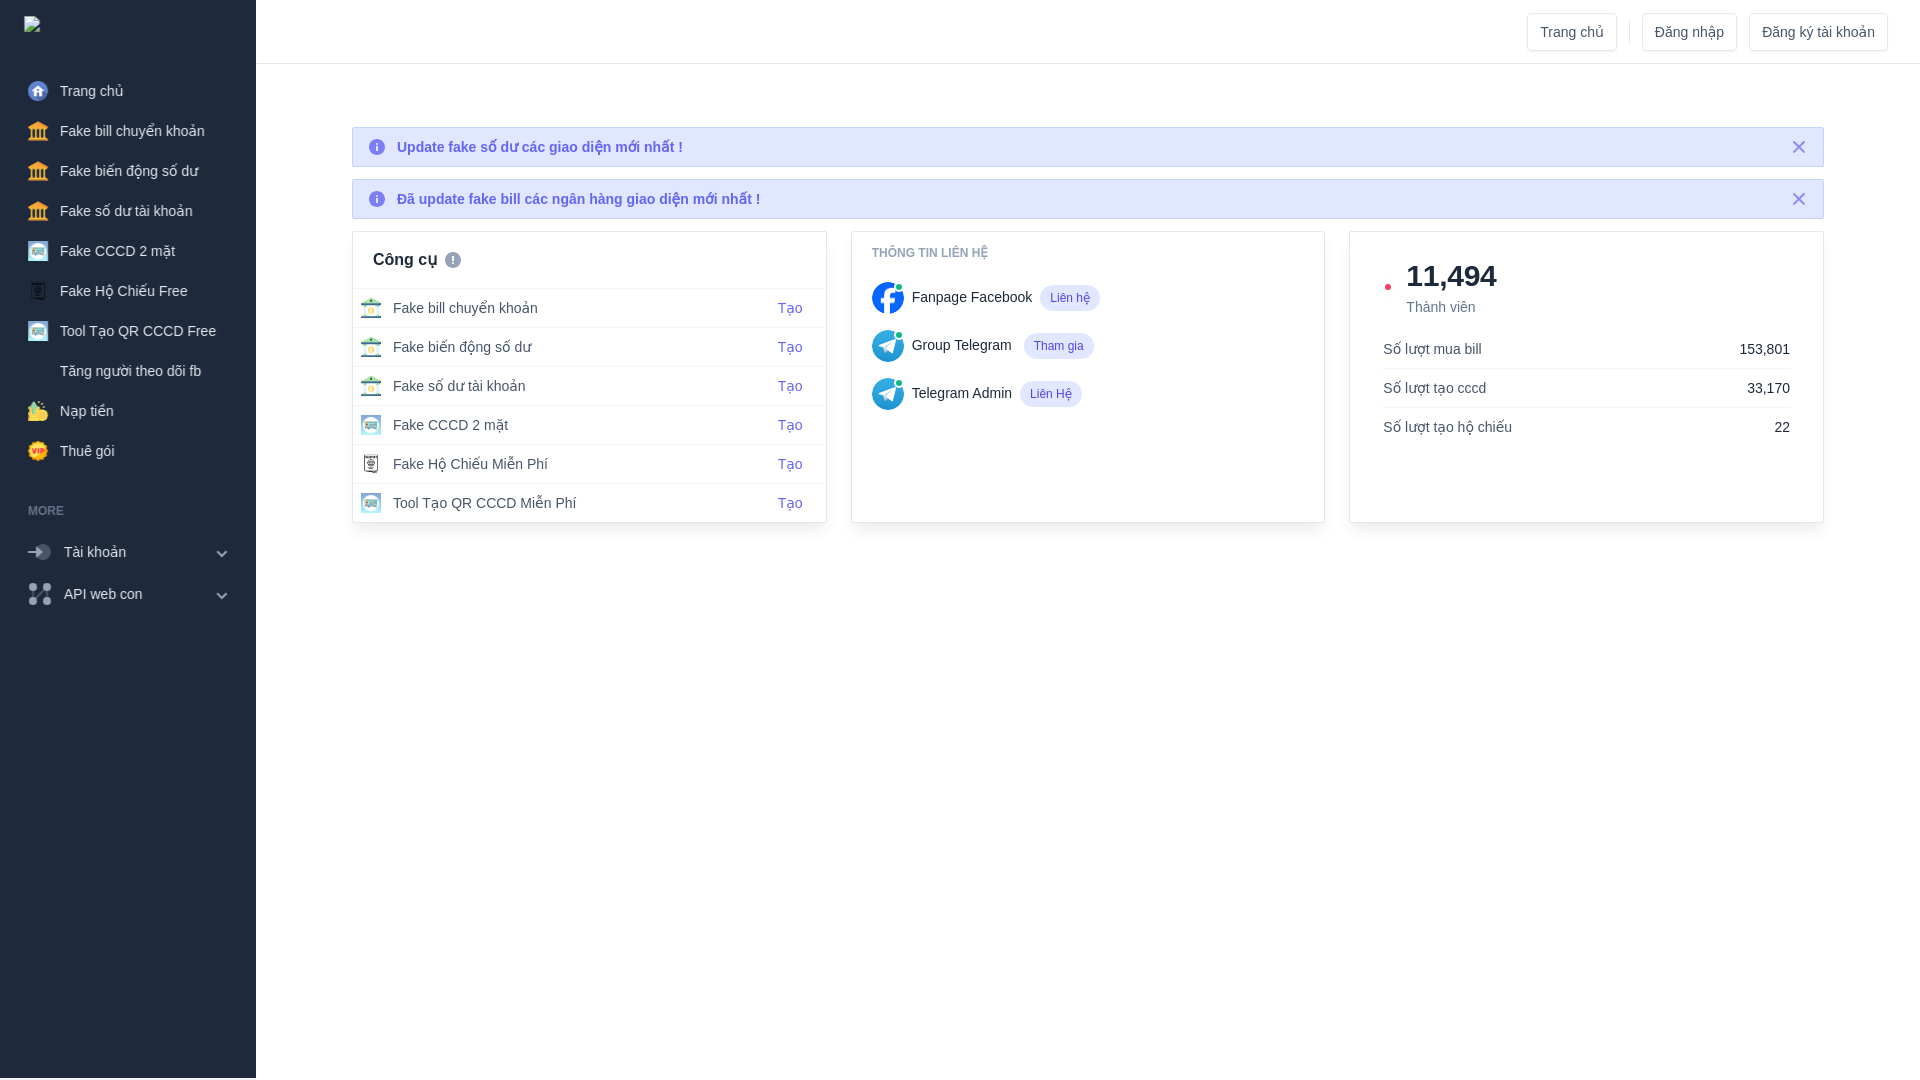Expand the API web con chevron

tap(222, 595)
